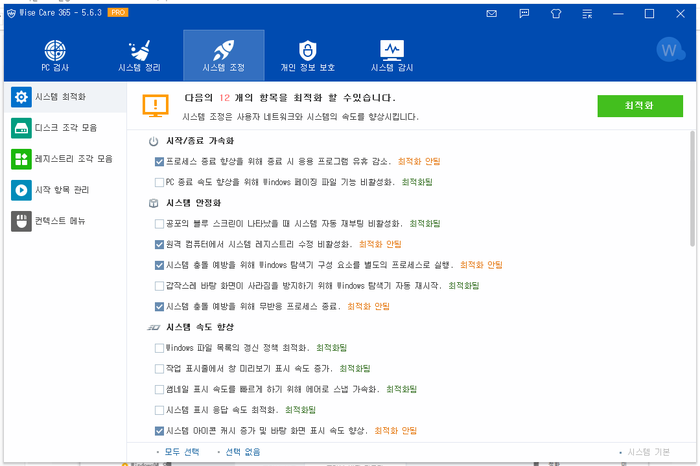
Task: Click the 레지스트리 조각 모음 blocks icon
Action: coord(21,159)
